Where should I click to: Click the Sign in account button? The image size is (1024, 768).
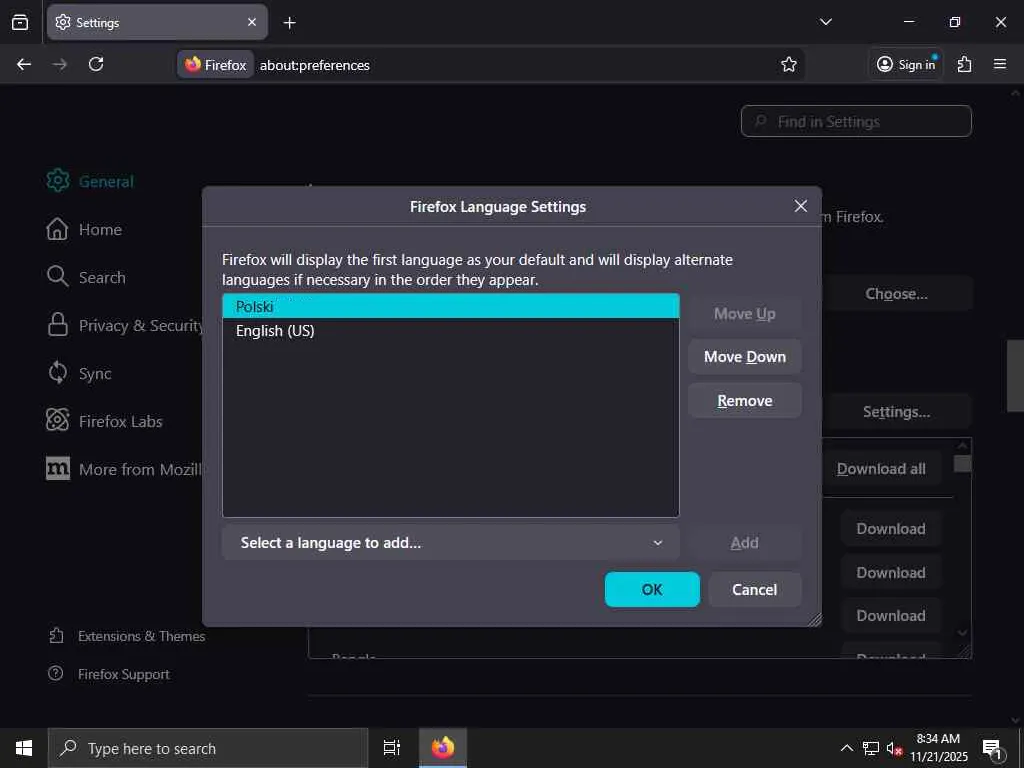(906, 64)
